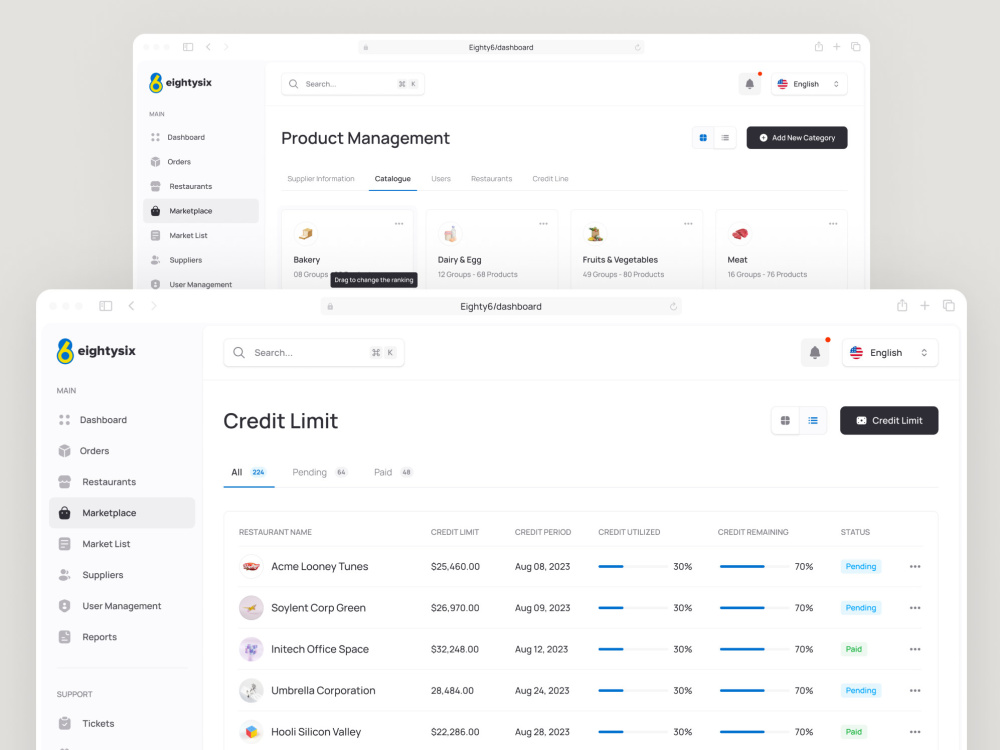Image resolution: width=1000 pixels, height=750 pixels.
Task: Open the Credit Line tab
Action: [550, 179]
